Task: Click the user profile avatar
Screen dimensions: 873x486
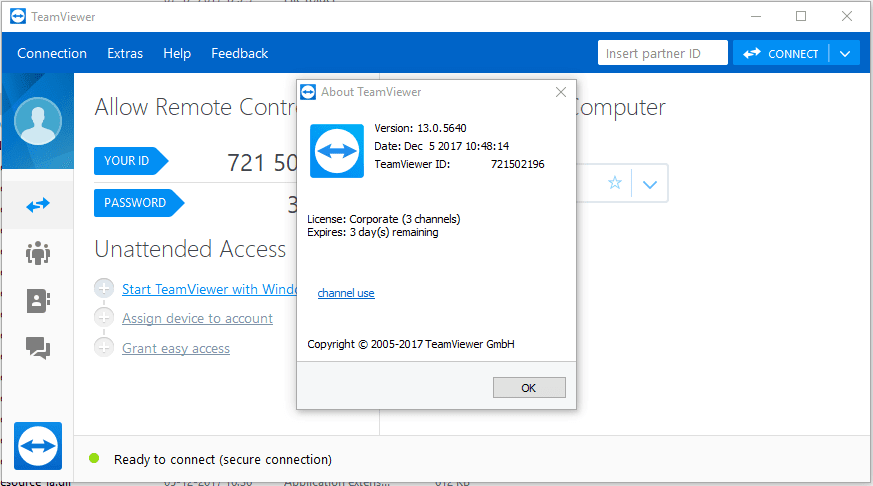Action: pos(38,121)
